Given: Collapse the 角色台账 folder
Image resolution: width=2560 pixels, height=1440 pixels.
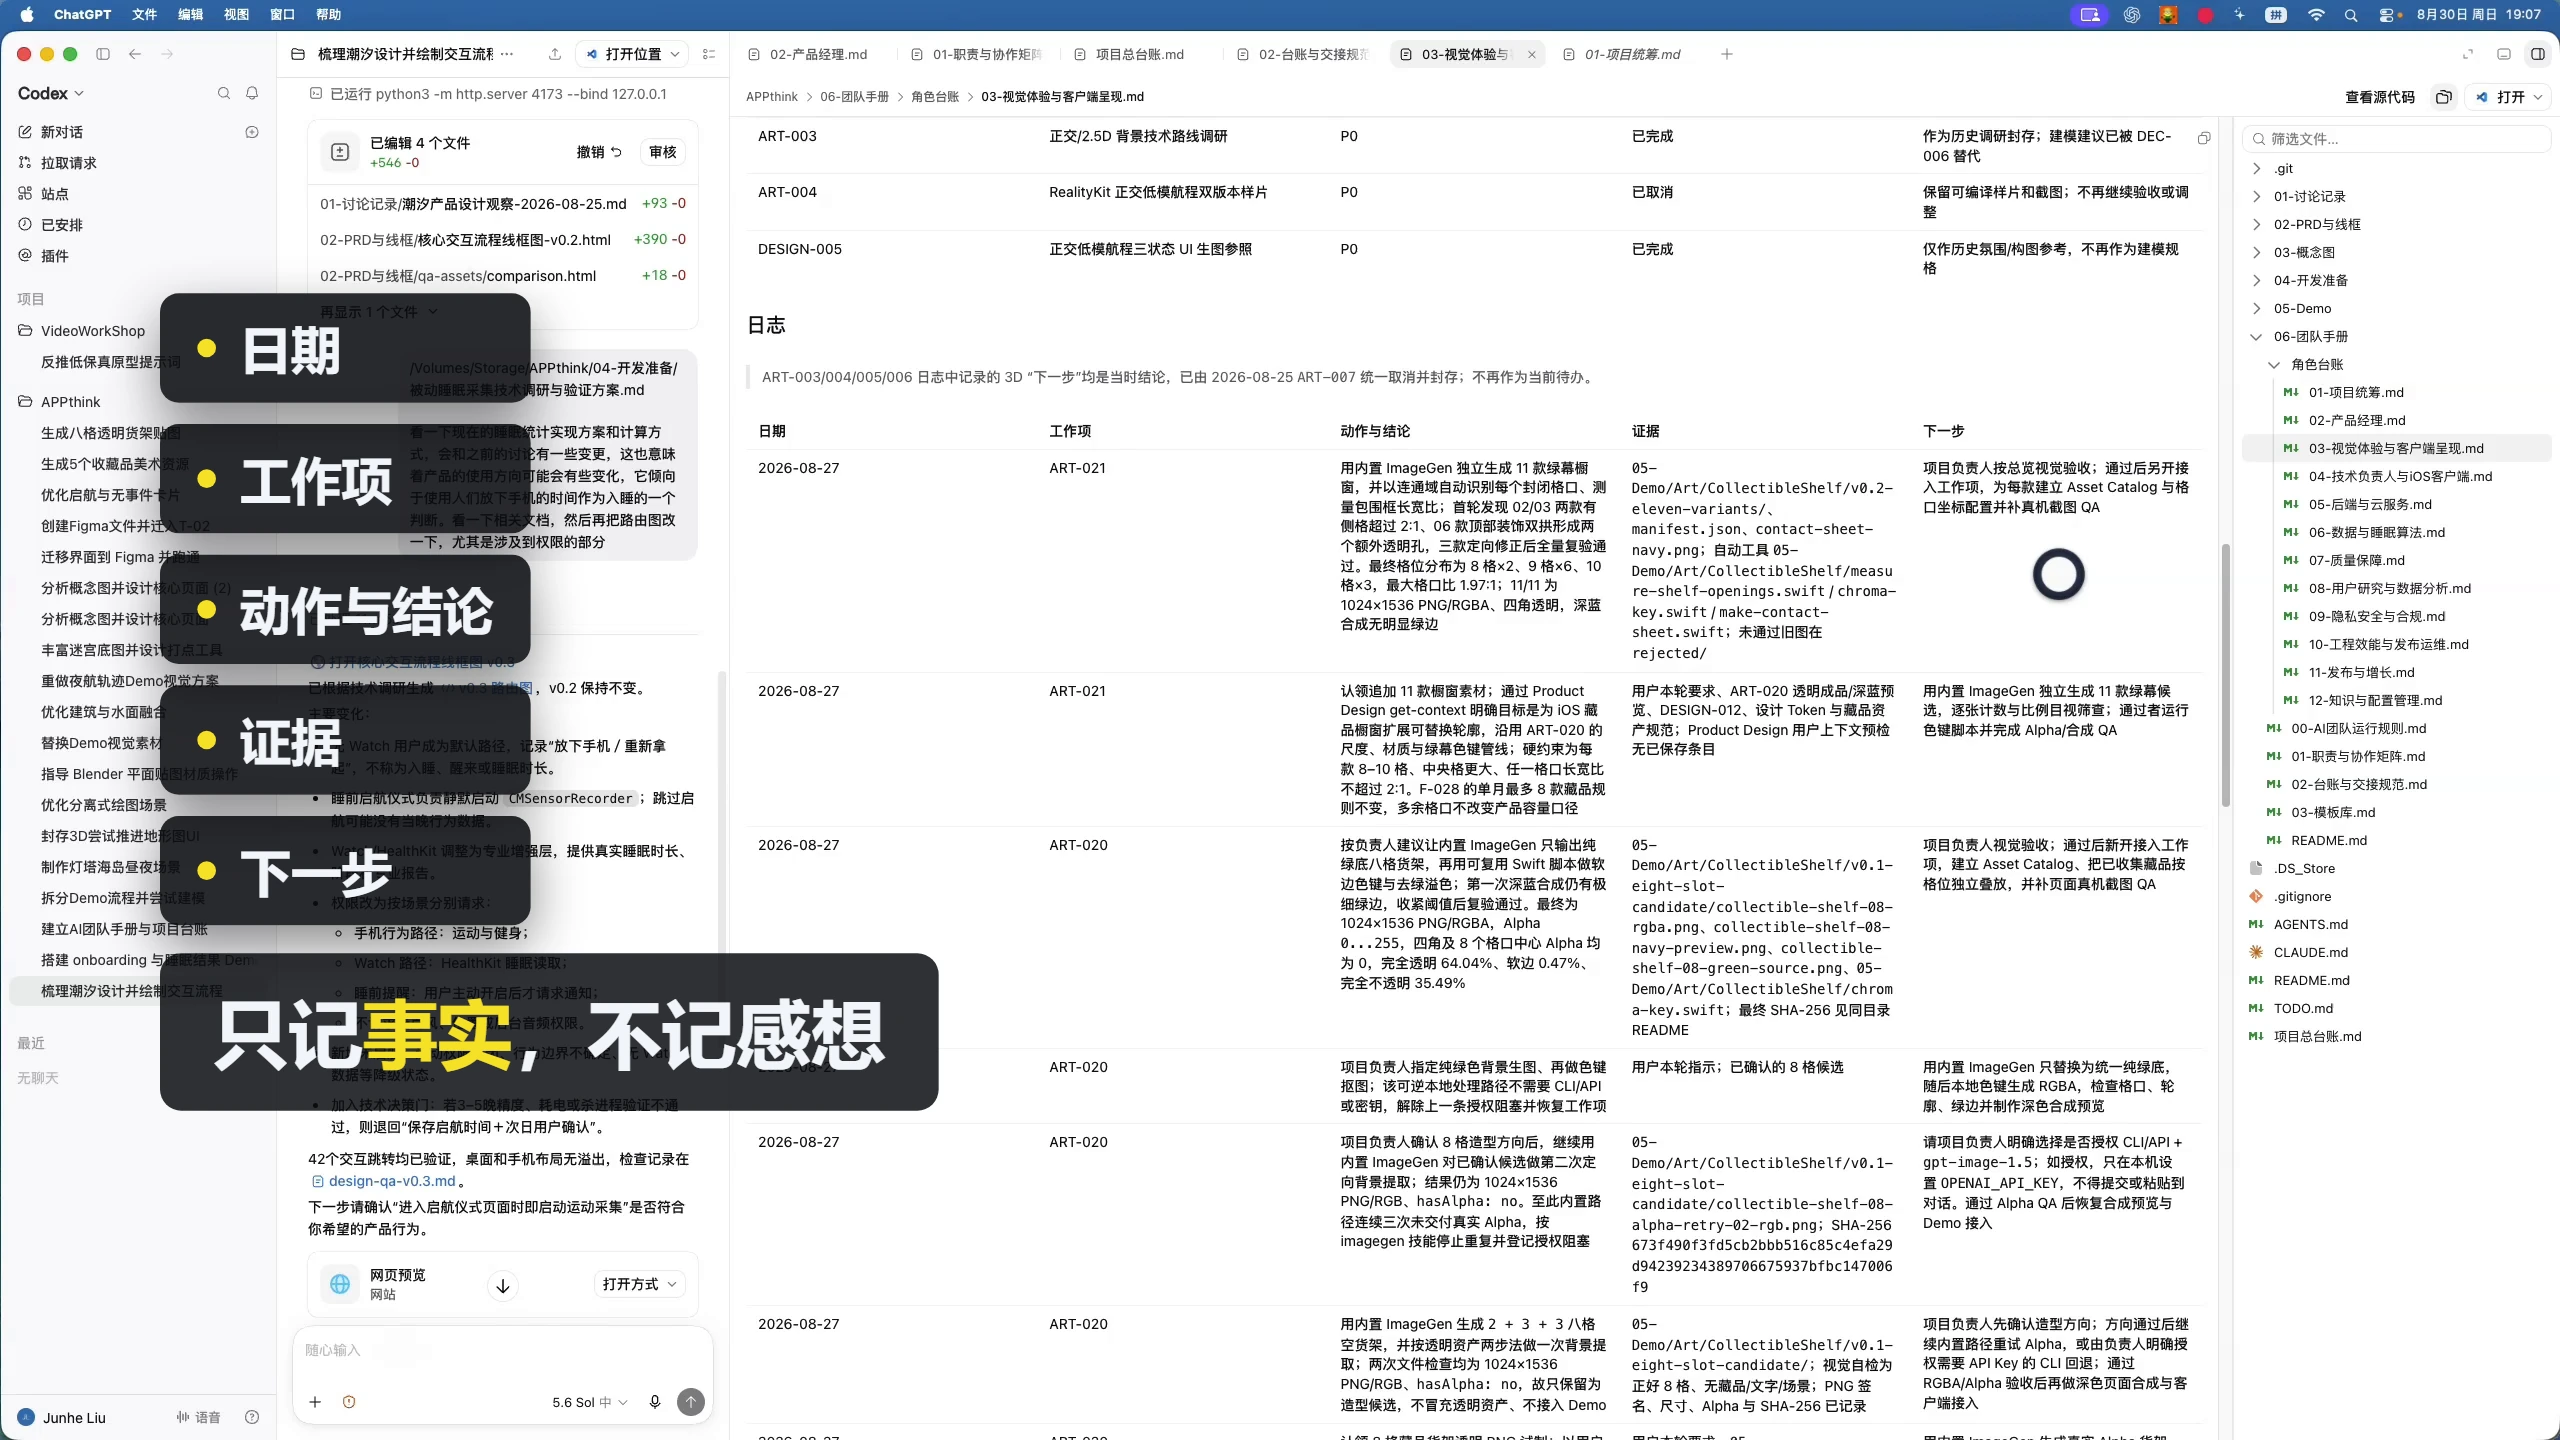Looking at the screenshot, I should (x=2274, y=365).
